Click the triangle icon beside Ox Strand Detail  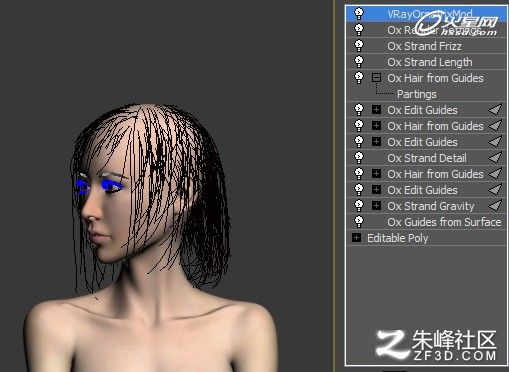point(495,158)
